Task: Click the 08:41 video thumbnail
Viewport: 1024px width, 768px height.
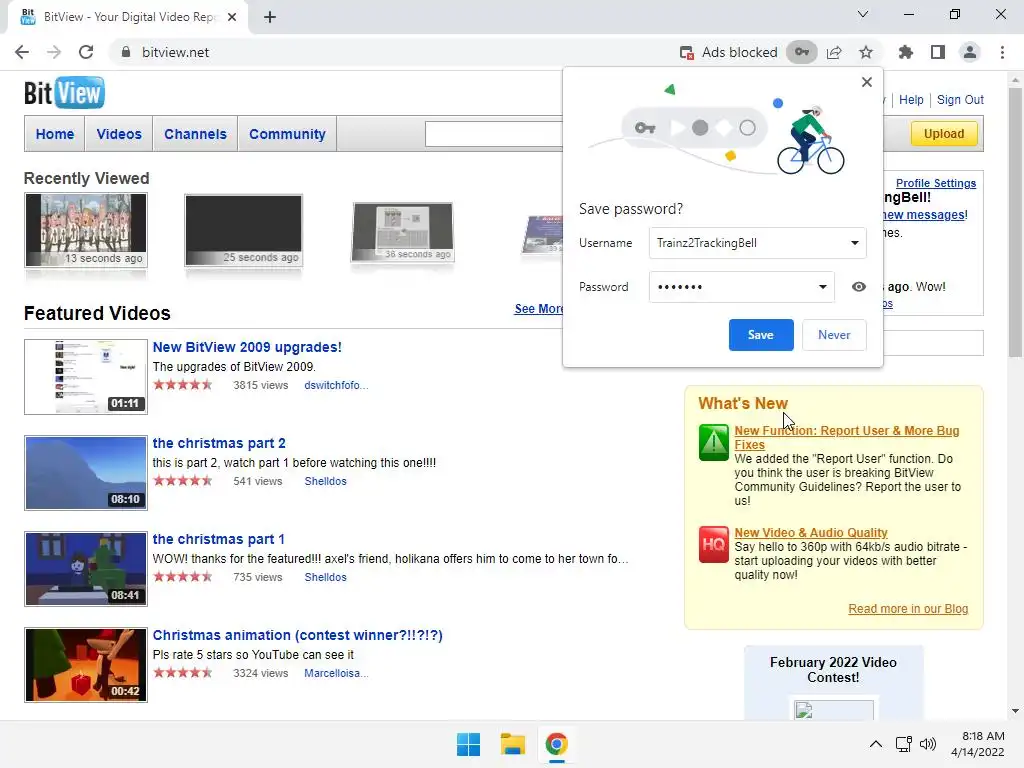Action: [86, 569]
